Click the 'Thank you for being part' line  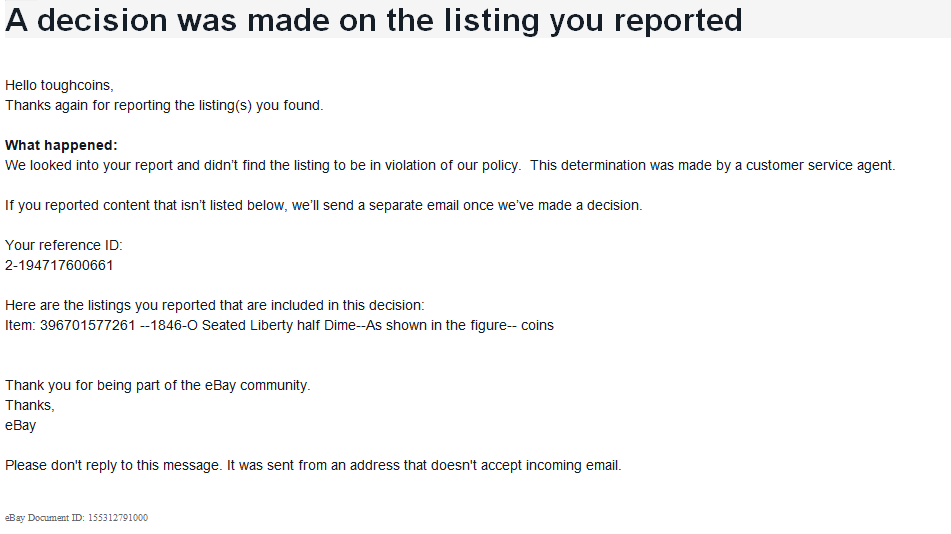(x=158, y=385)
